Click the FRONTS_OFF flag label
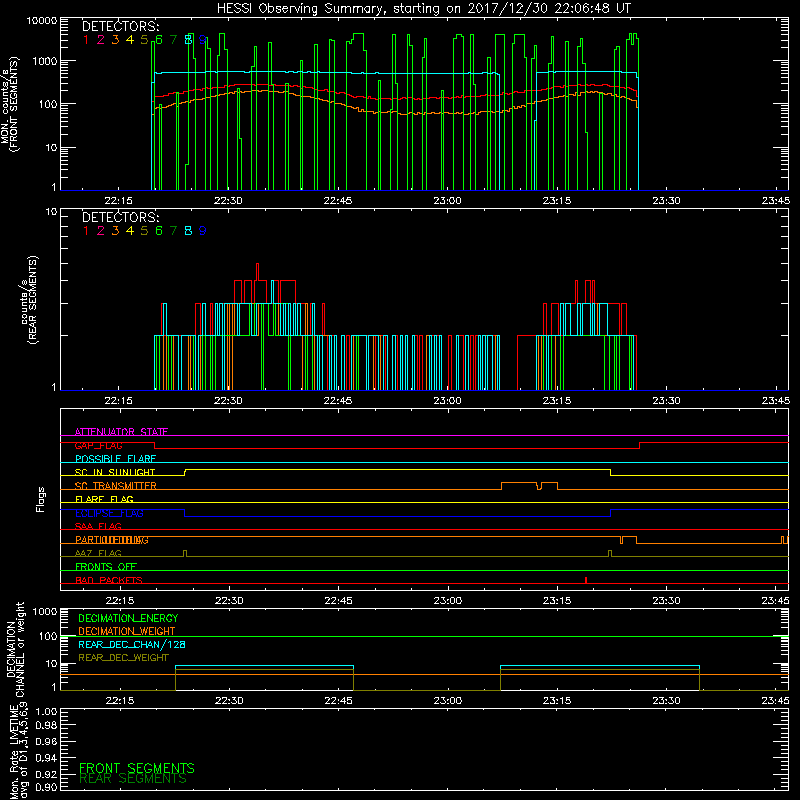The height and width of the screenshot is (800, 800). [106, 567]
